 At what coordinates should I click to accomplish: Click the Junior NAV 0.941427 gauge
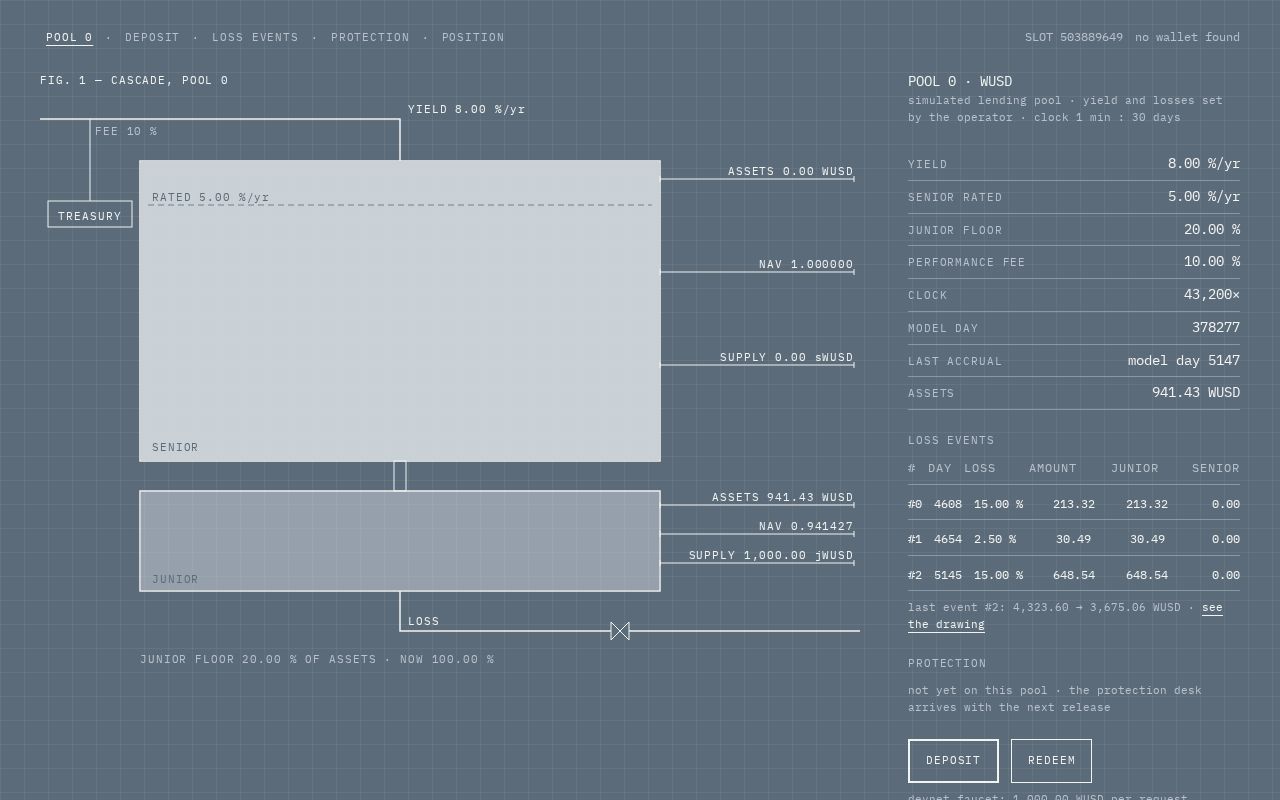(806, 527)
